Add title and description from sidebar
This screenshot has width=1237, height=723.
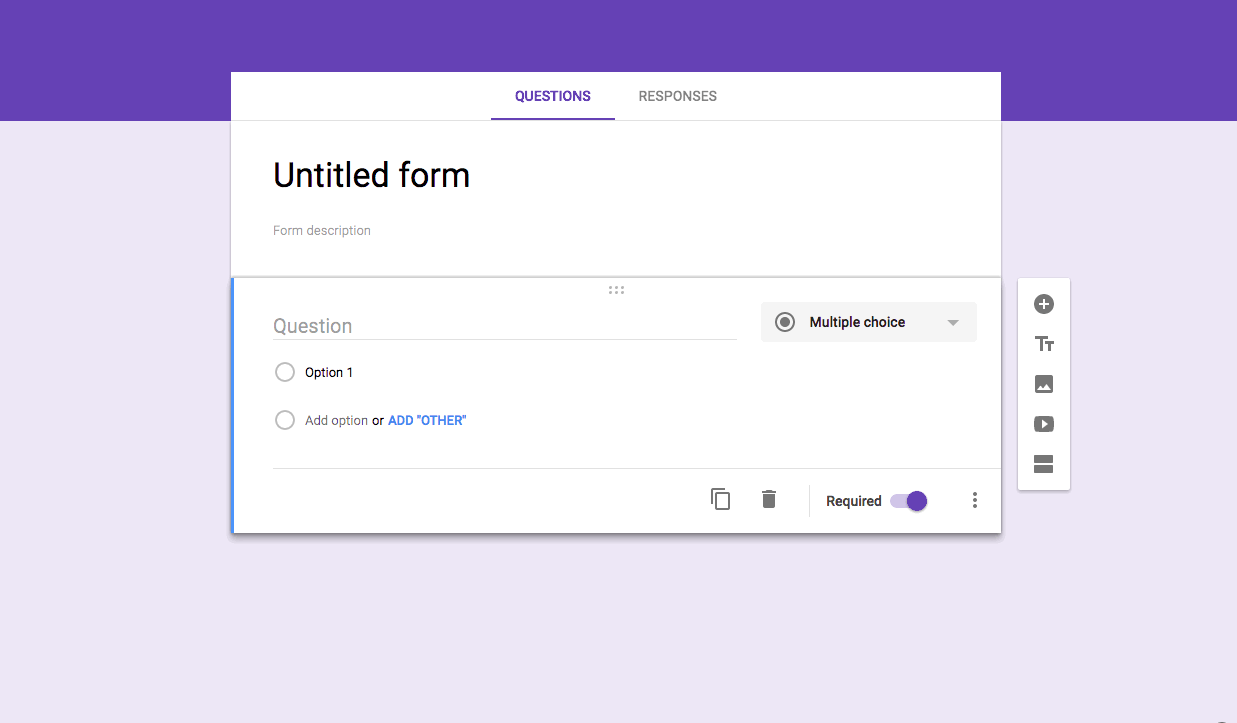pyautogui.click(x=1043, y=344)
